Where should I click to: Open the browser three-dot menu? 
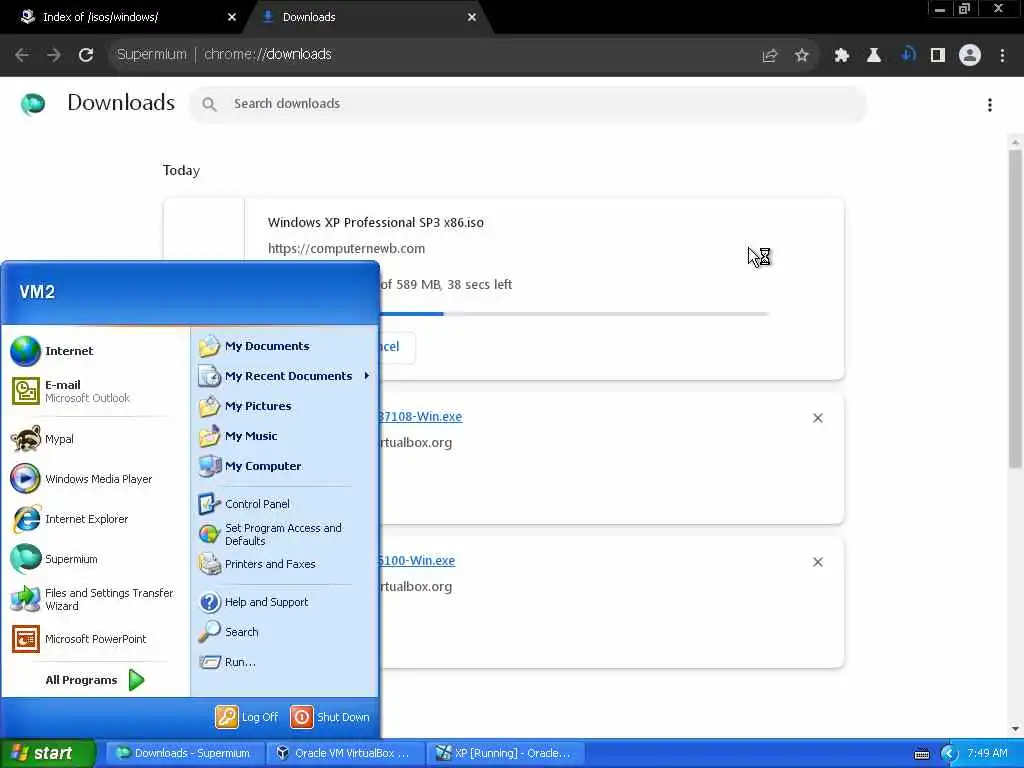point(1002,56)
